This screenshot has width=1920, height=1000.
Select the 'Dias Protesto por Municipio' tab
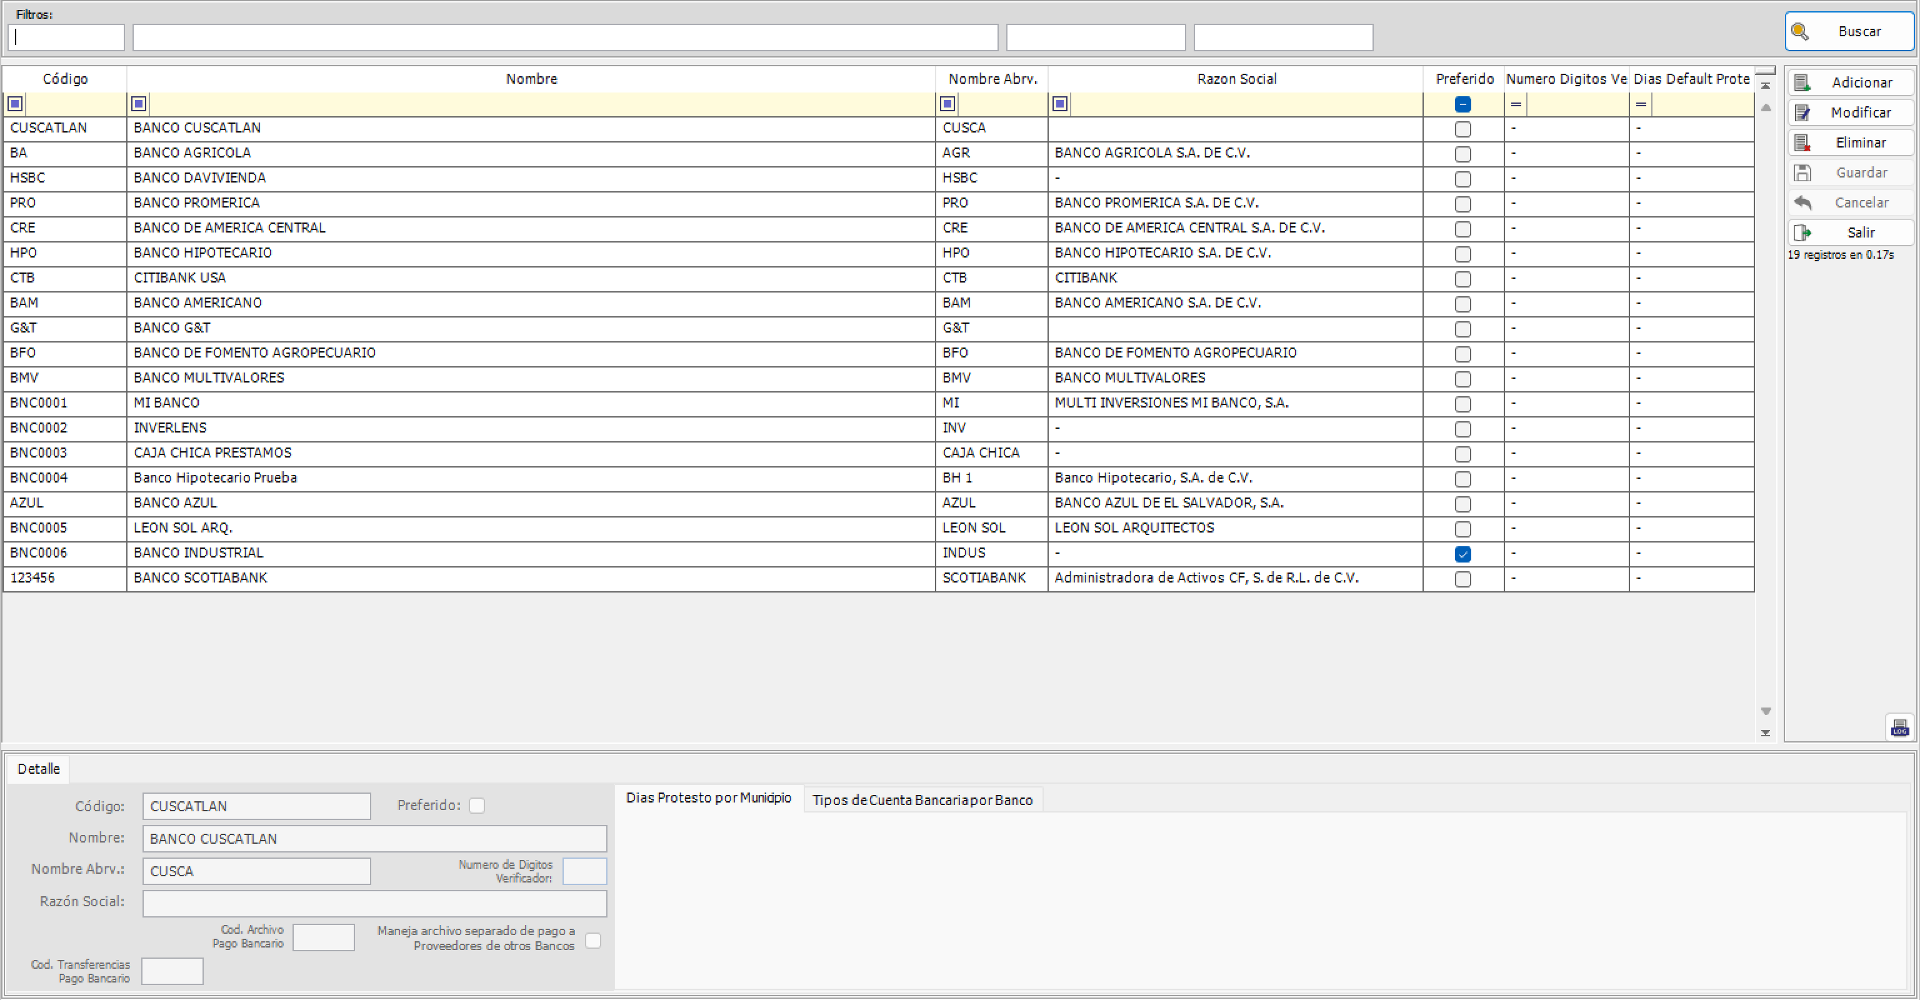pyautogui.click(x=709, y=798)
